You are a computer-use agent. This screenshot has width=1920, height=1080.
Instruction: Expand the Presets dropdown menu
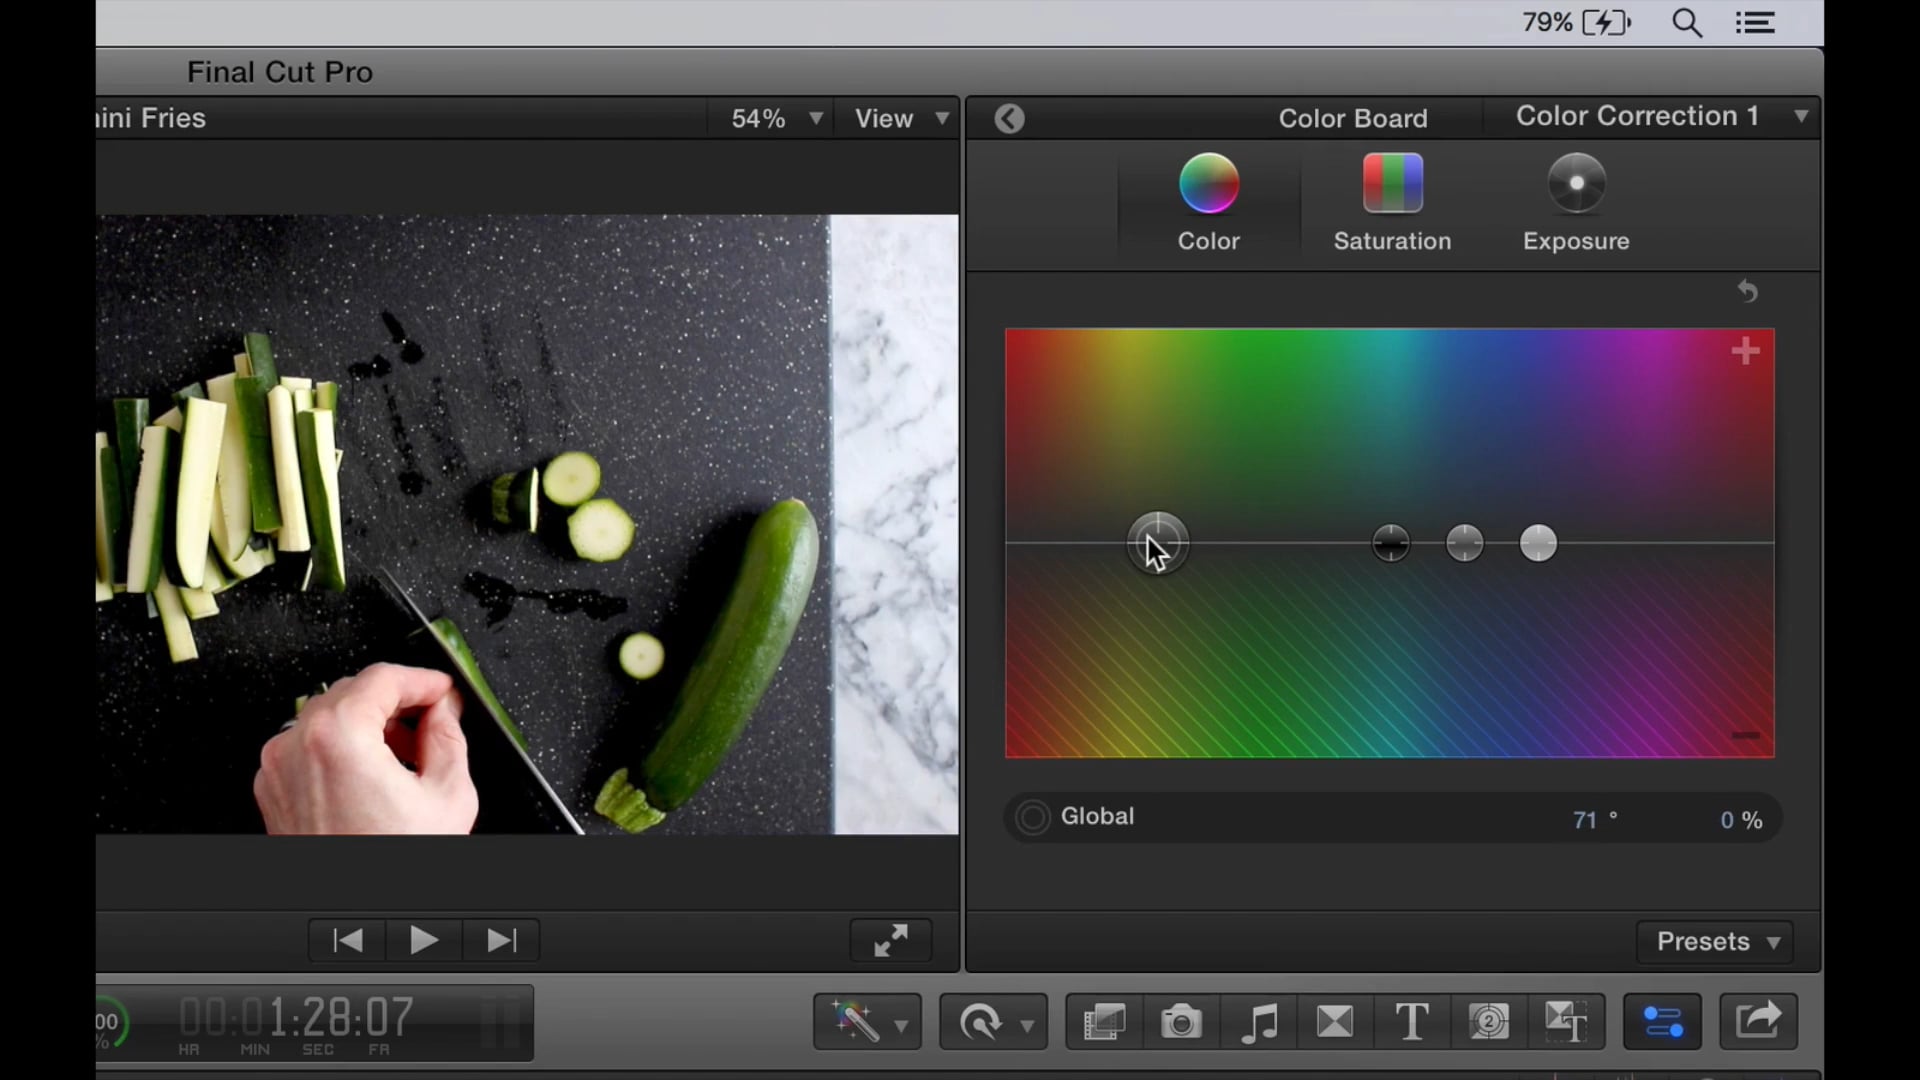(1714, 940)
